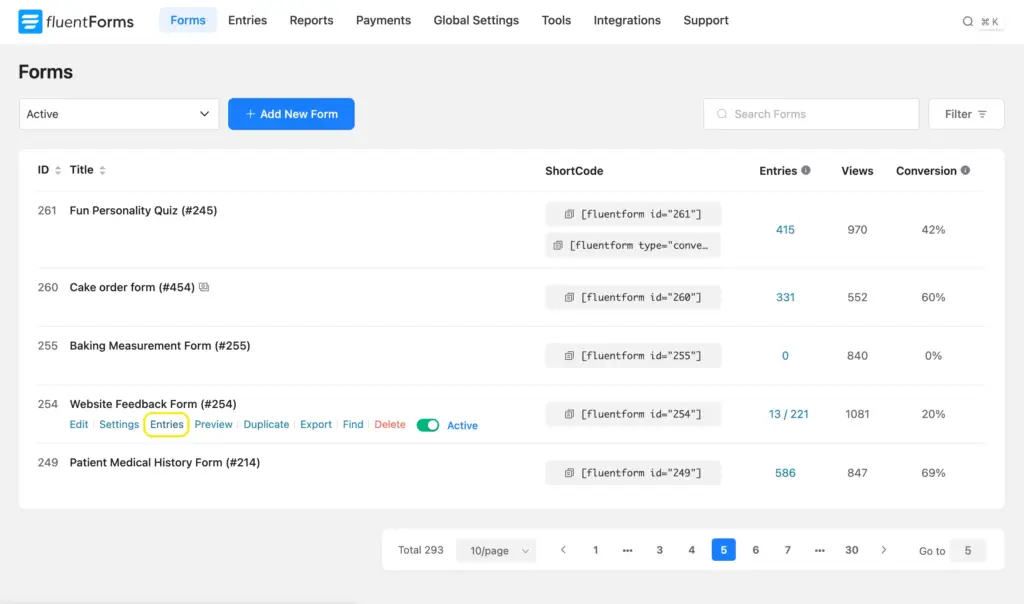1024x604 pixels.
Task: Click Settings under Website Feedback Form
Action: point(119,424)
